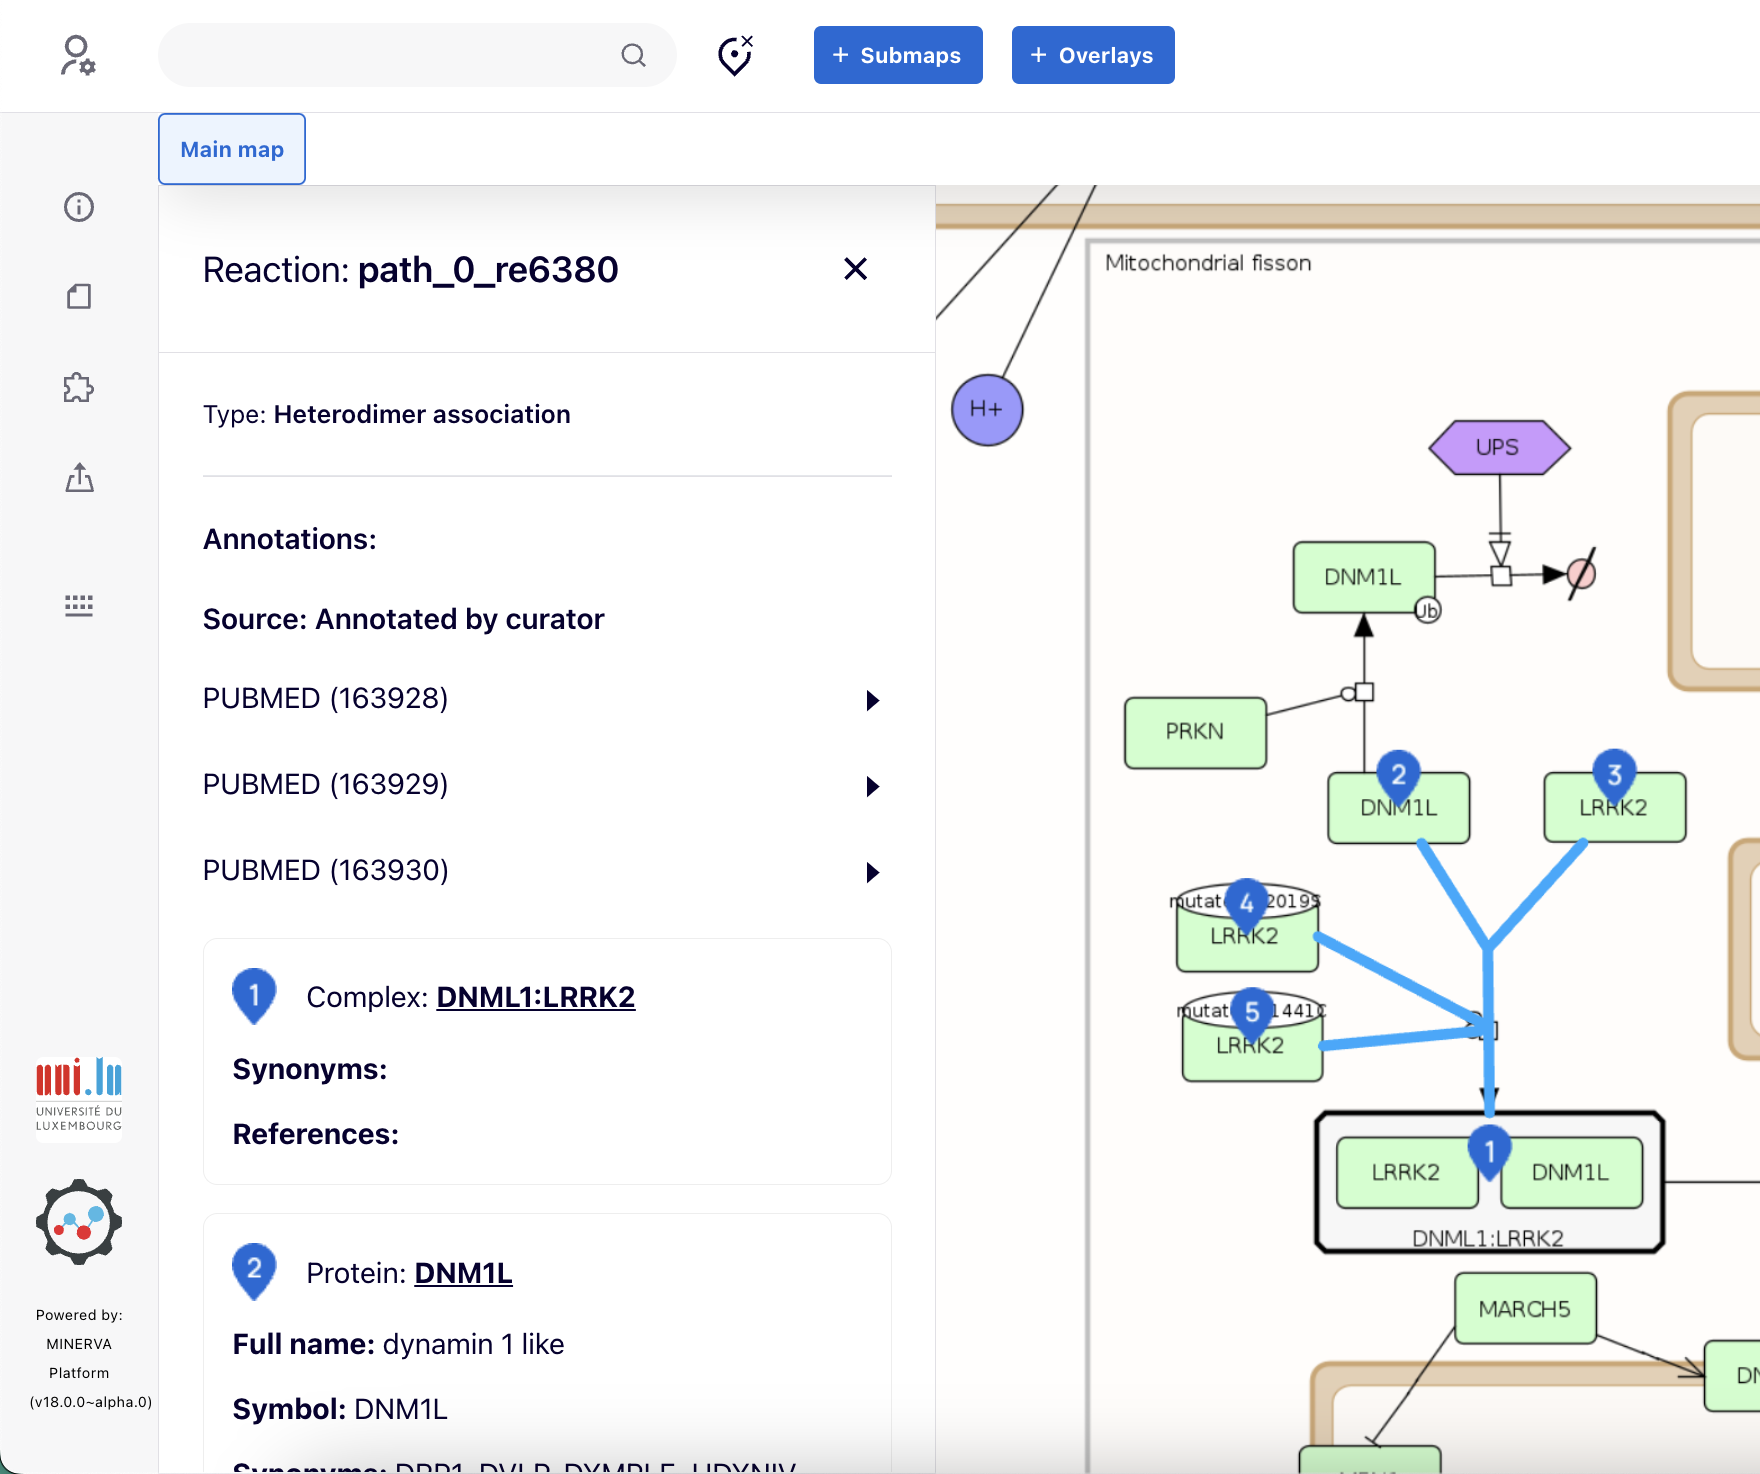Open the legend keyboard icon

[79, 605]
